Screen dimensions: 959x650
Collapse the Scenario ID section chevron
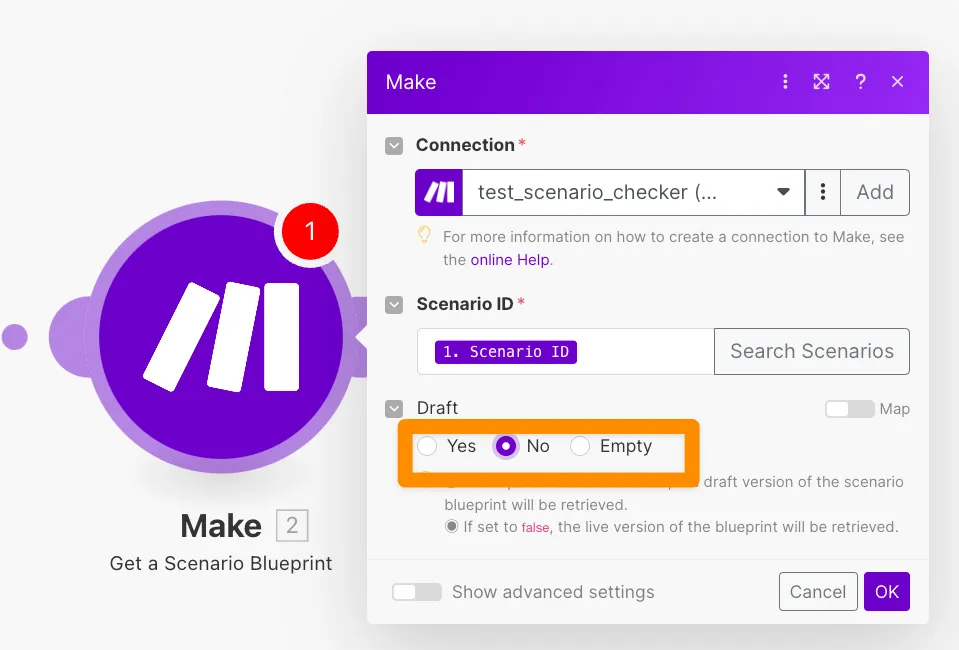click(394, 304)
